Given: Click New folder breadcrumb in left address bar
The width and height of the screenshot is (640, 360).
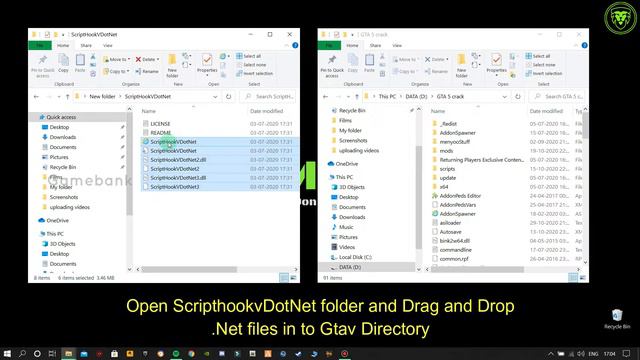Looking at the screenshot, I should [x=102, y=97].
